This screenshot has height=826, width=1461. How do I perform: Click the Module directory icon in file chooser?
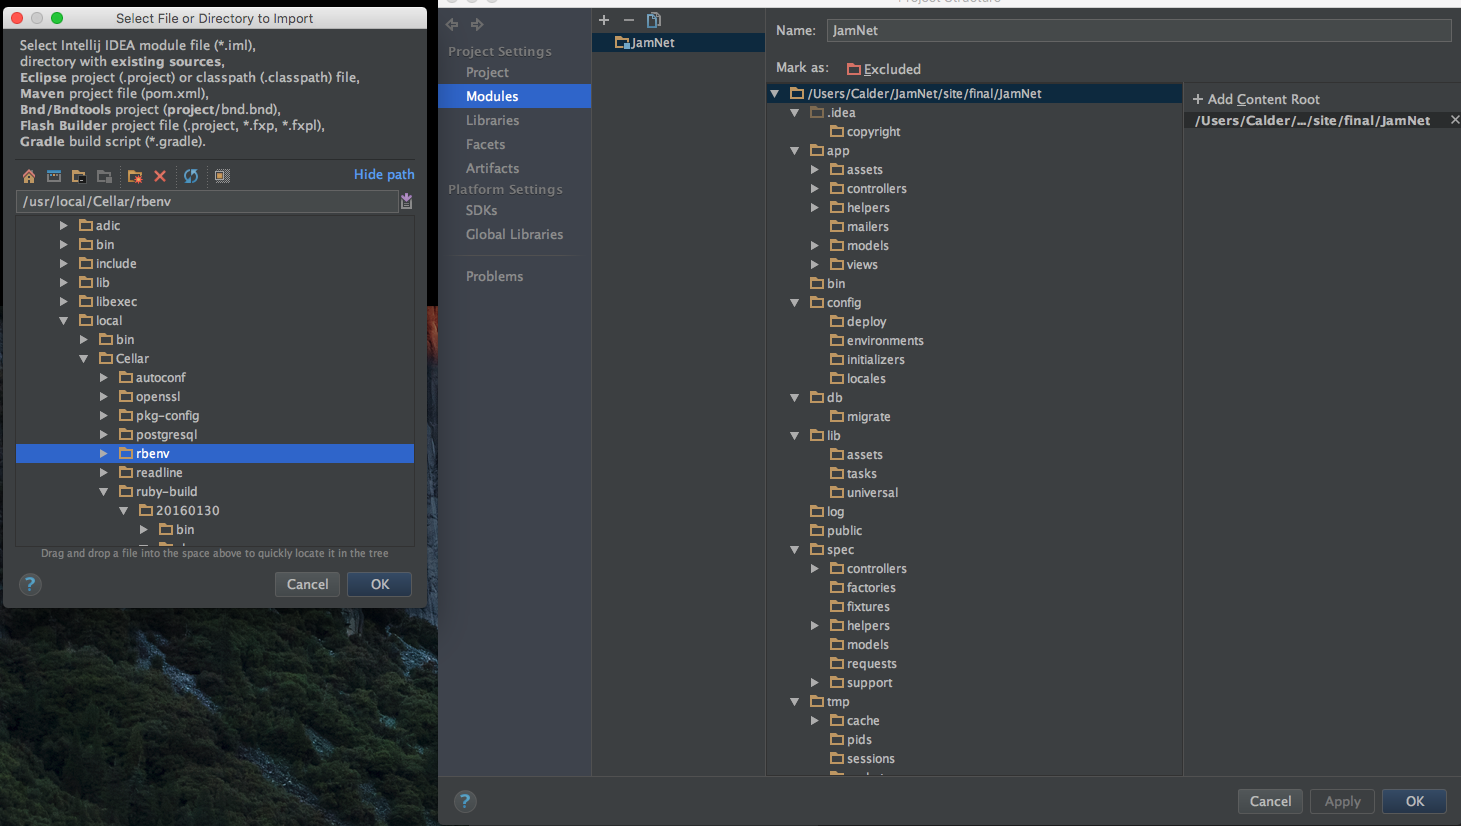tap(104, 176)
